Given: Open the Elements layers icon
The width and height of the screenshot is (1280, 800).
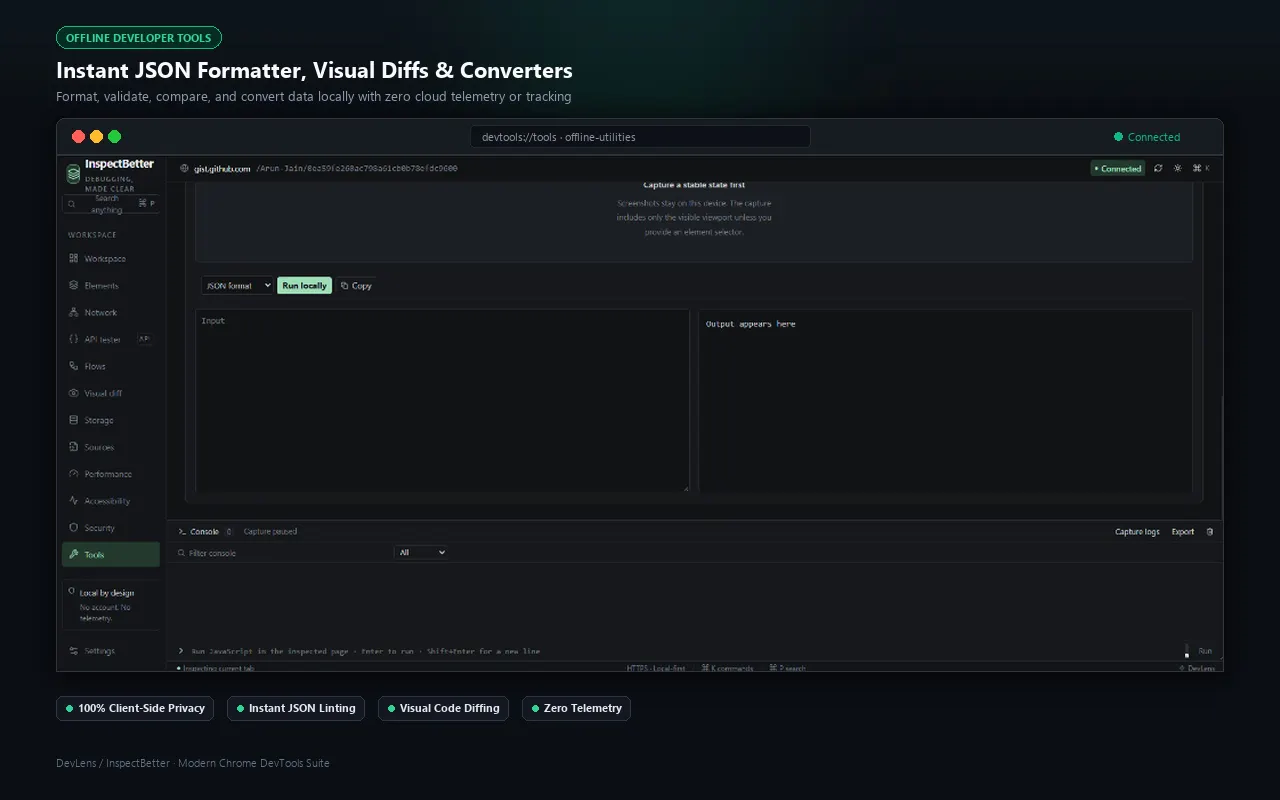Looking at the screenshot, I should point(74,285).
